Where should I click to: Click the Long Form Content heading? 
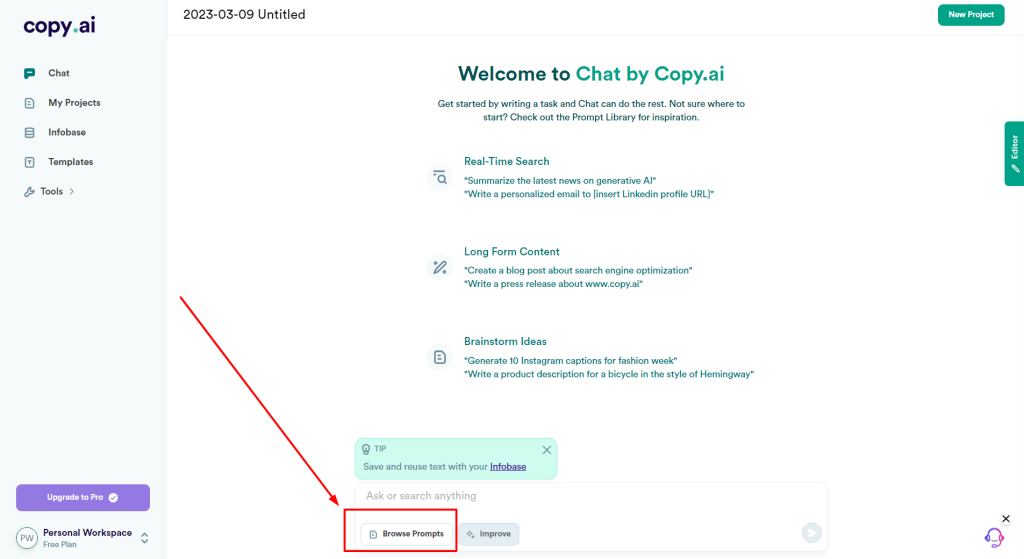coord(512,251)
